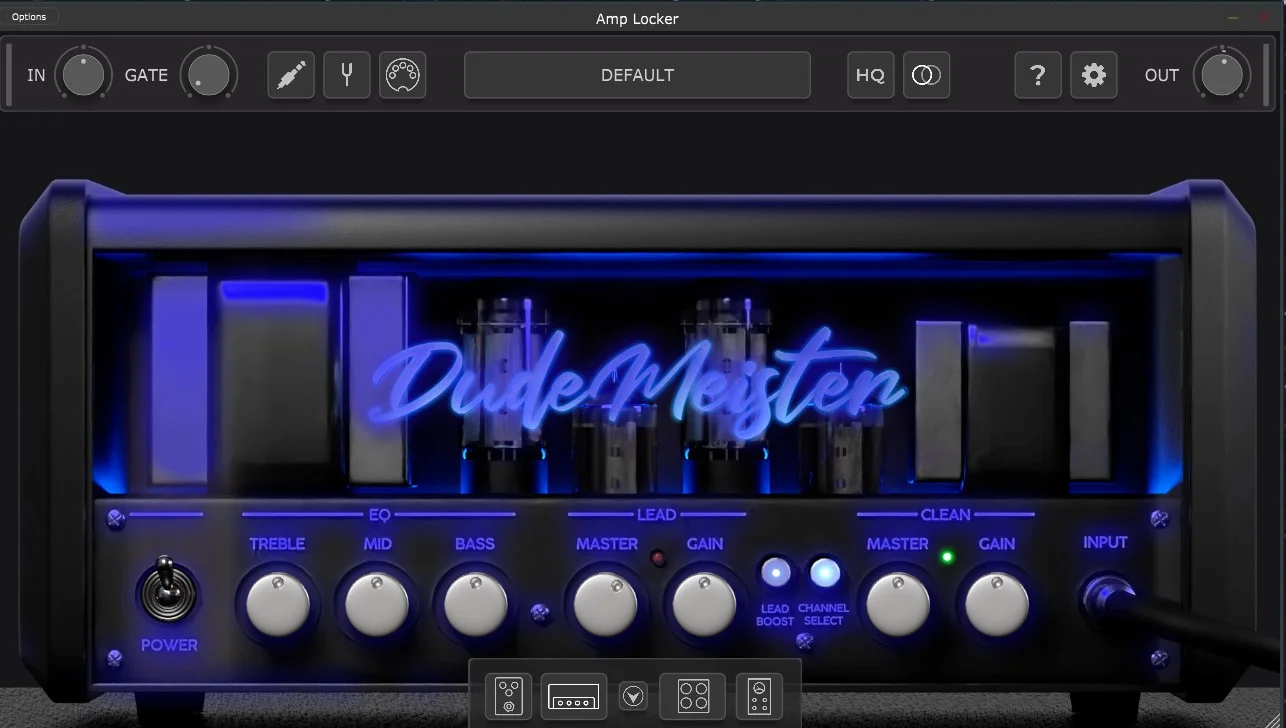Click the LEAD GAIN knob
Image resolution: width=1286 pixels, height=728 pixels.
tap(705, 605)
